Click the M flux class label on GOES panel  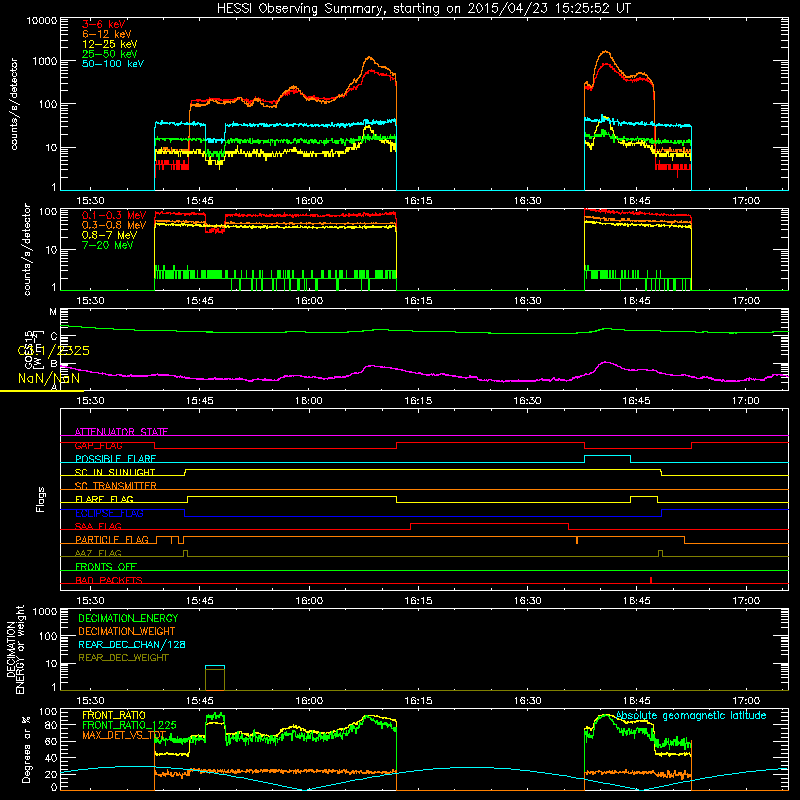53,312
